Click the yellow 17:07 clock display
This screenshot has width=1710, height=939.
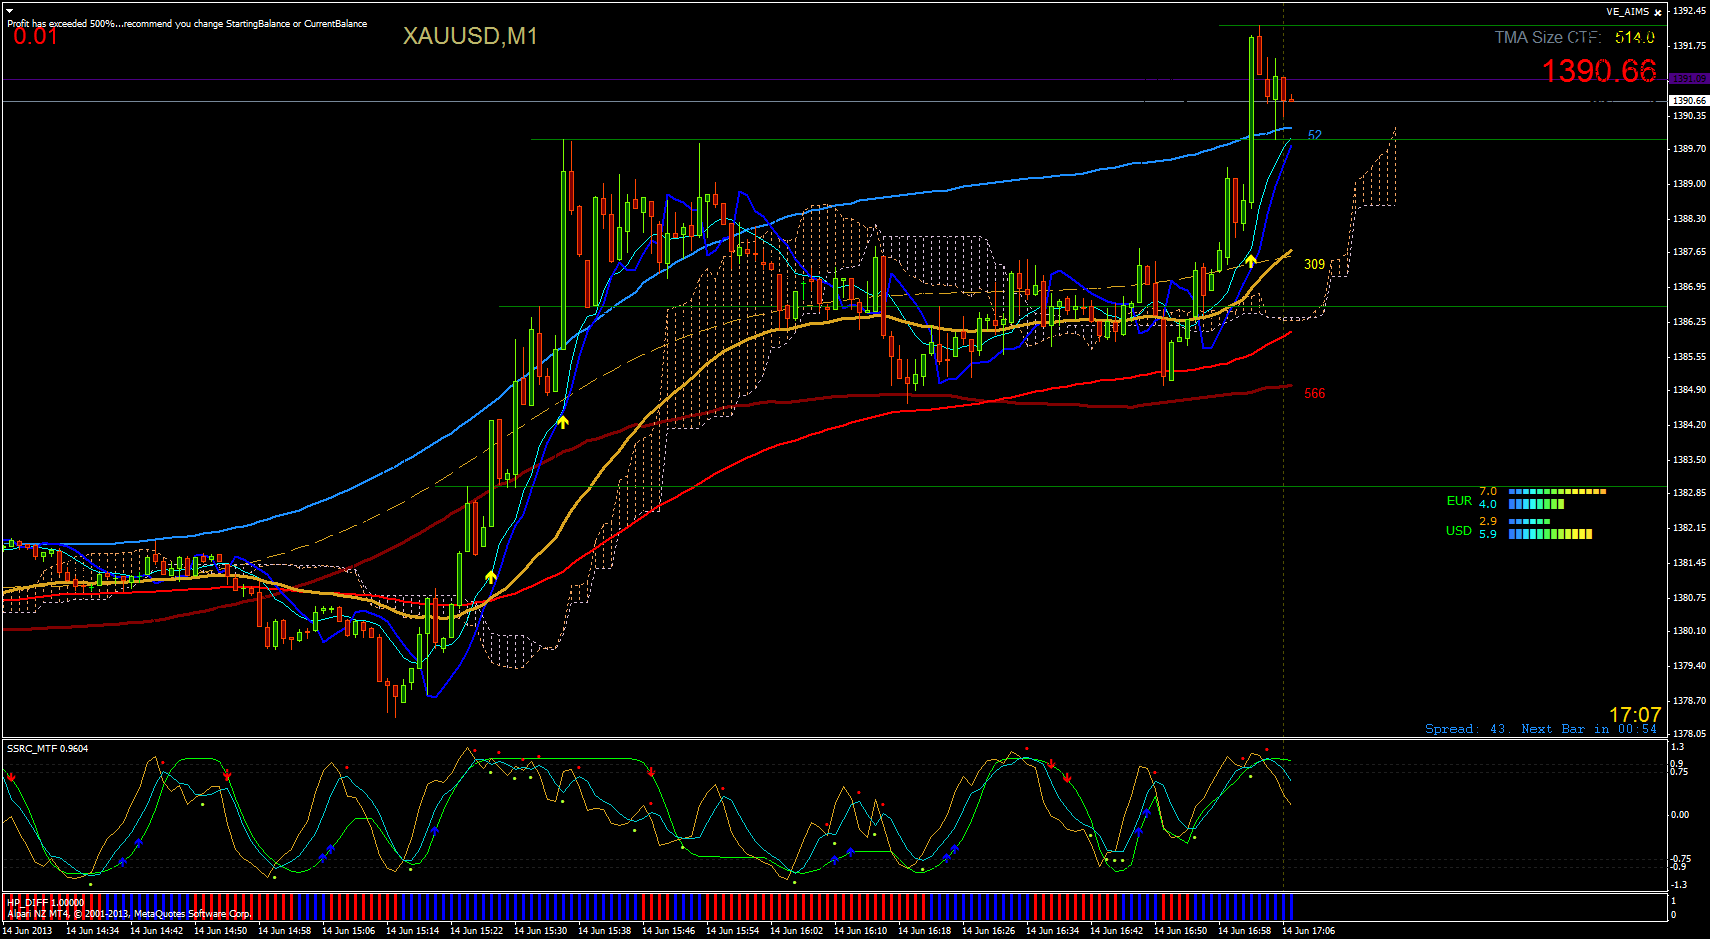point(1635,715)
